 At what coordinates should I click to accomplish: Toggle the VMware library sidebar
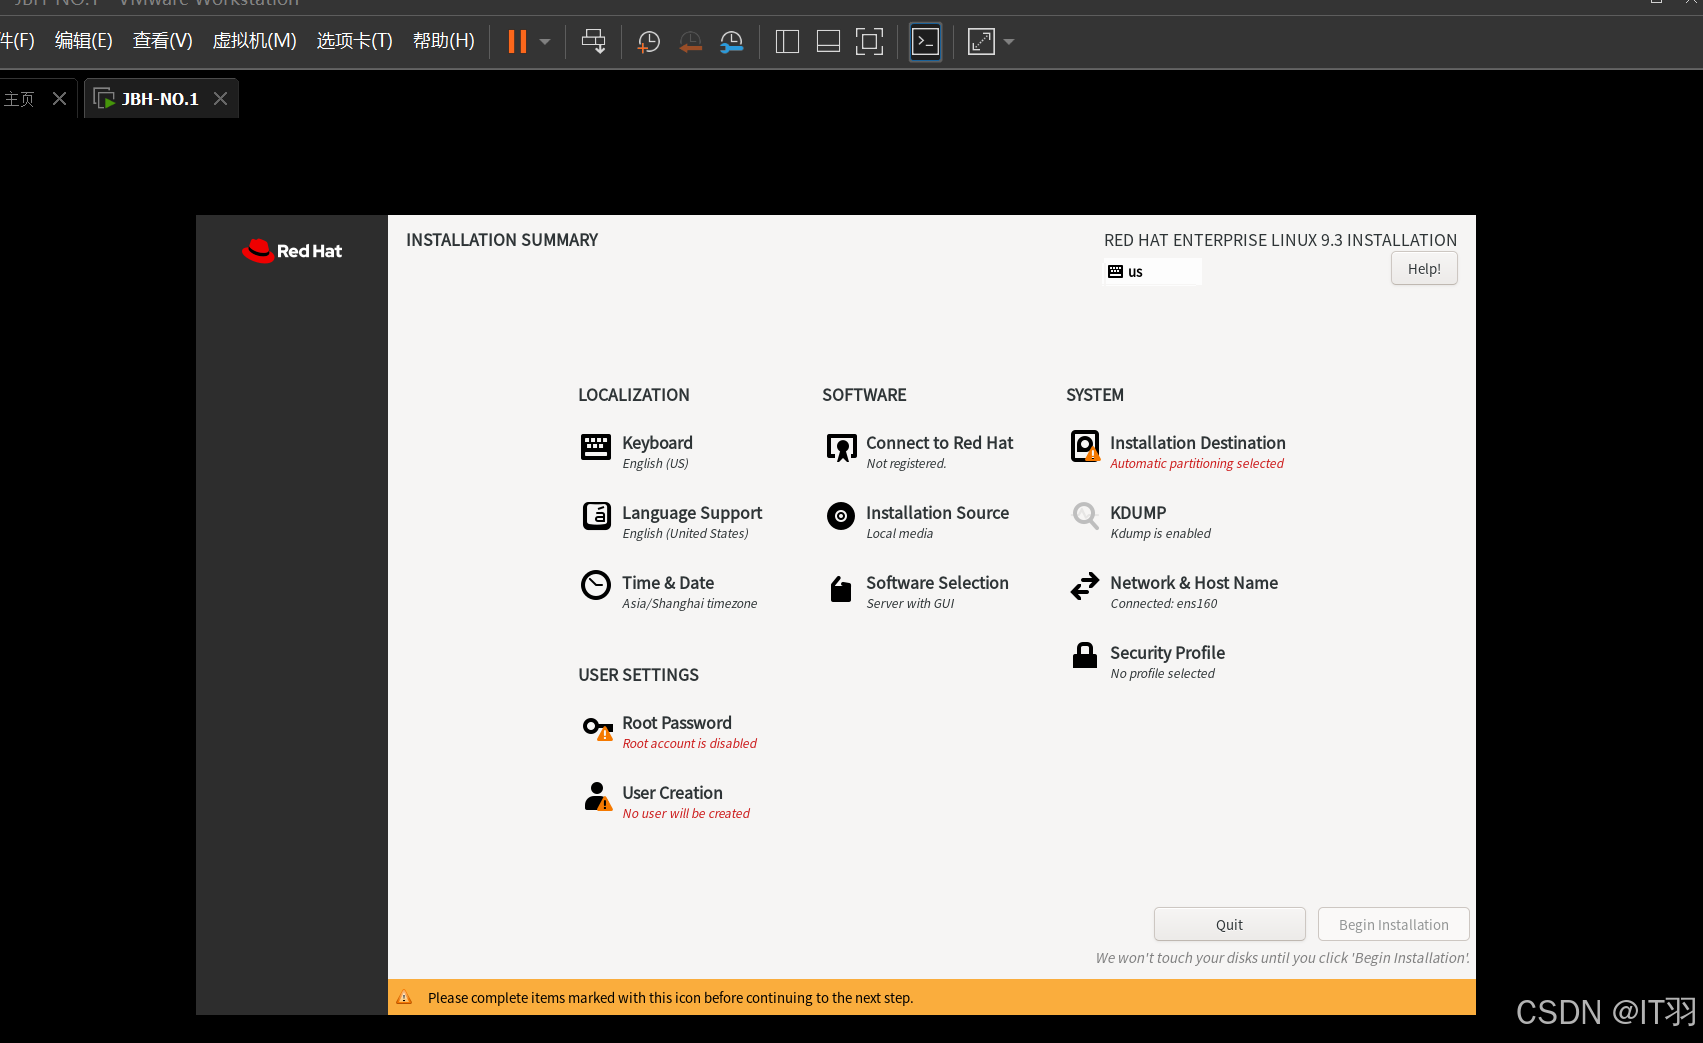(787, 42)
